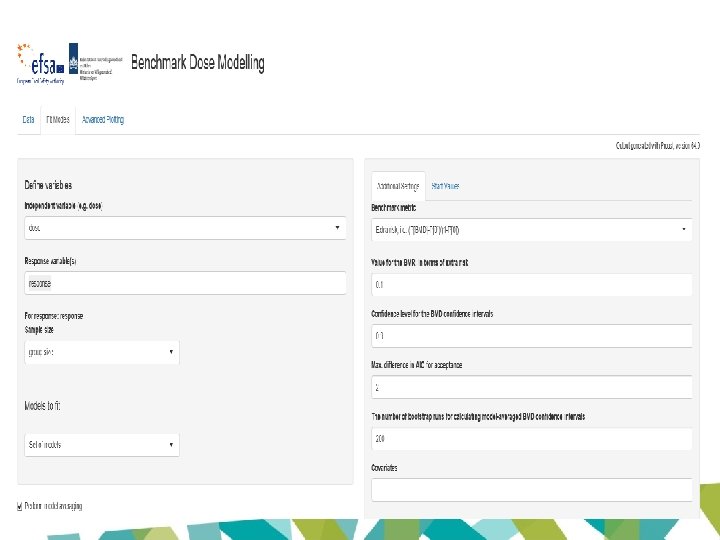Select the Fit Models tab
720x540 pixels.
coord(58,120)
